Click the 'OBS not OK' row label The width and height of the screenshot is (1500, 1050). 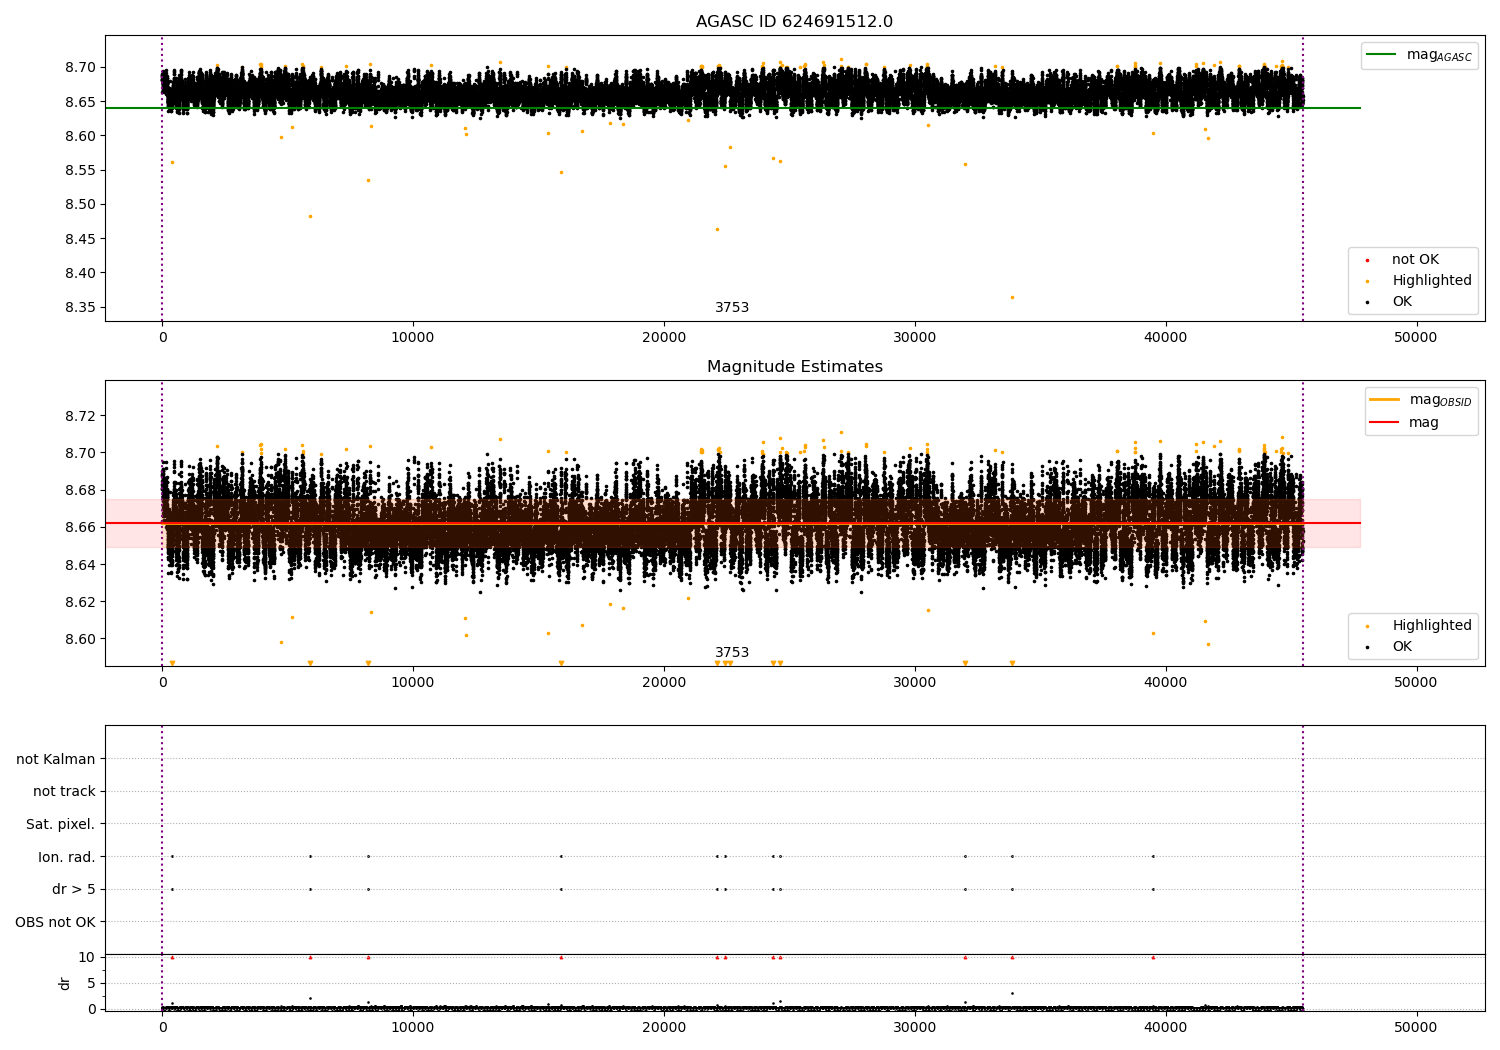(55, 922)
